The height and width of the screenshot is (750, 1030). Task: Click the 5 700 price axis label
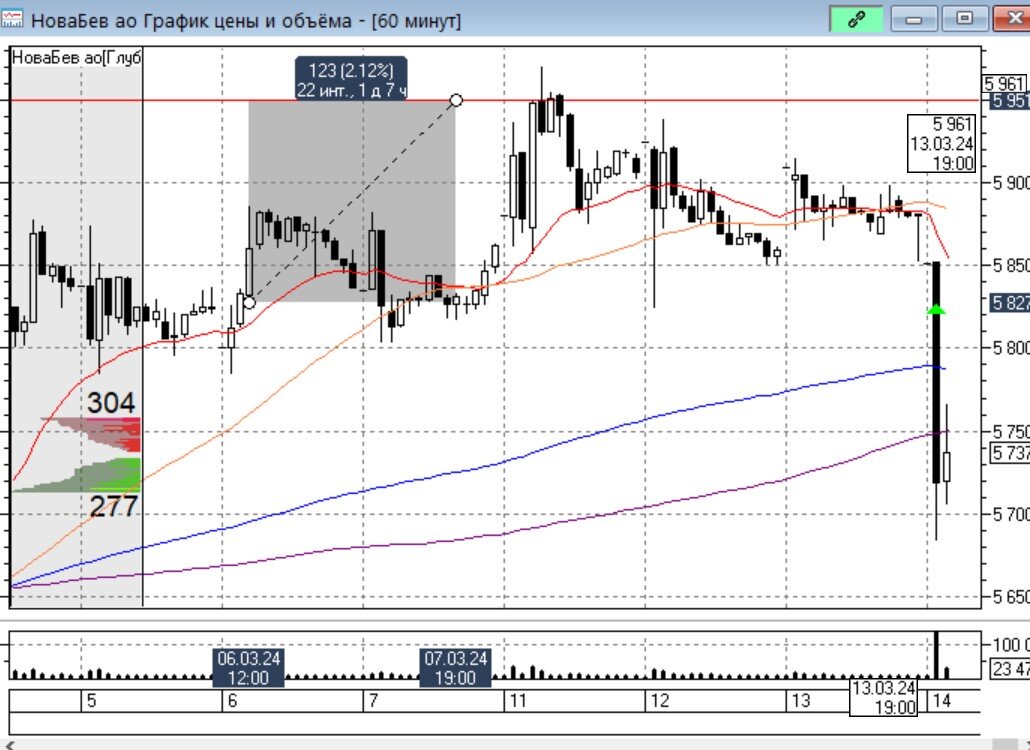tap(1010, 514)
